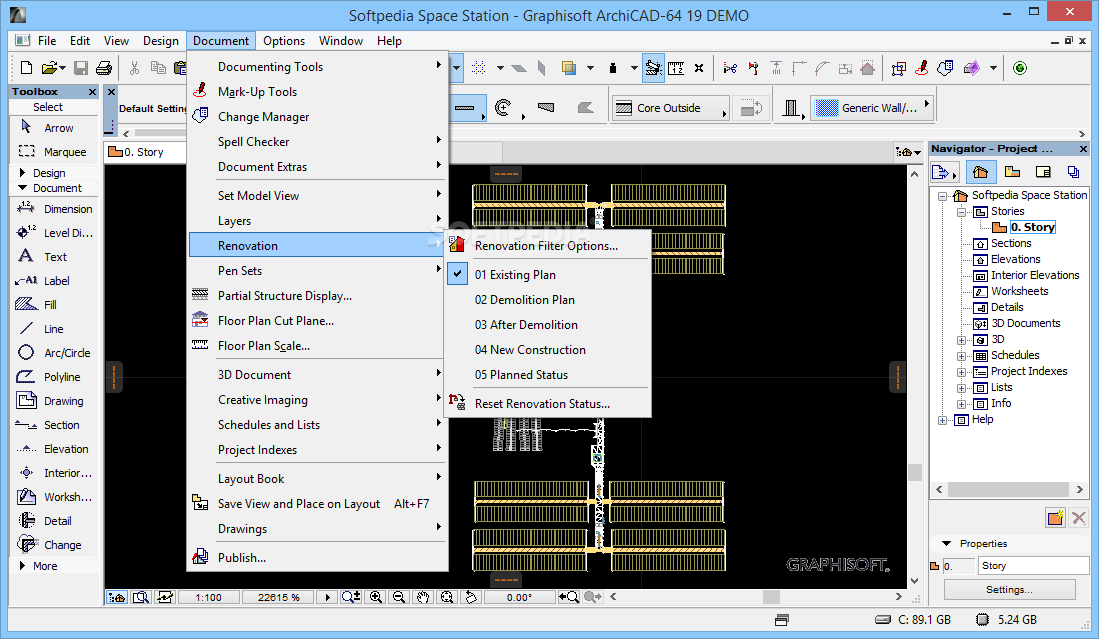Expand the Schedules node in Navigator
Image resolution: width=1099 pixels, height=639 pixels.
tap(962, 356)
